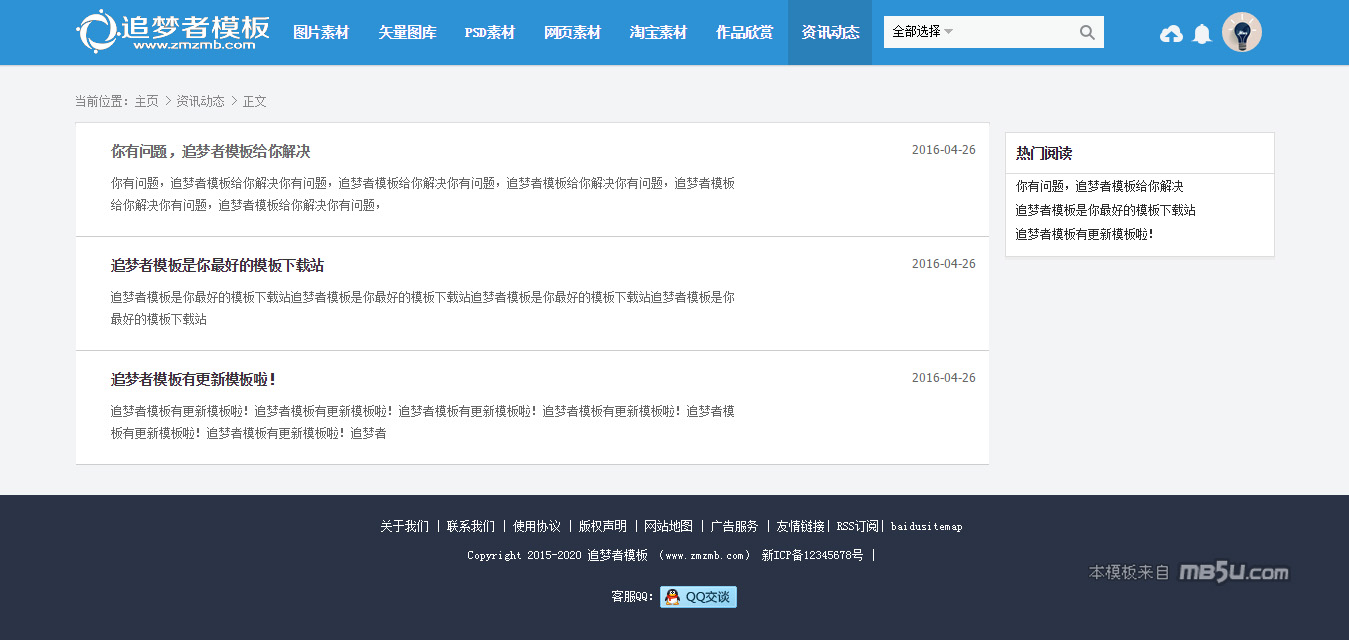Open 关于我们 footer link
Viewport: 1349px width, 640px height.
[x=404, y=526]
